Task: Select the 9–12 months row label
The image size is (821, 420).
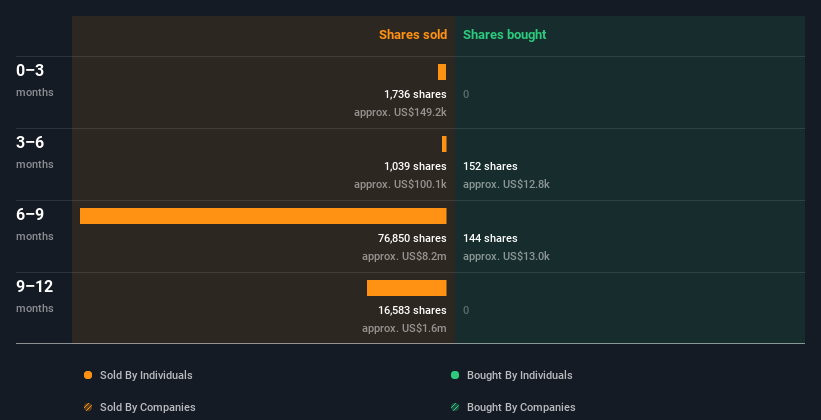Action: pyautogui.click(x=35, y=296)
